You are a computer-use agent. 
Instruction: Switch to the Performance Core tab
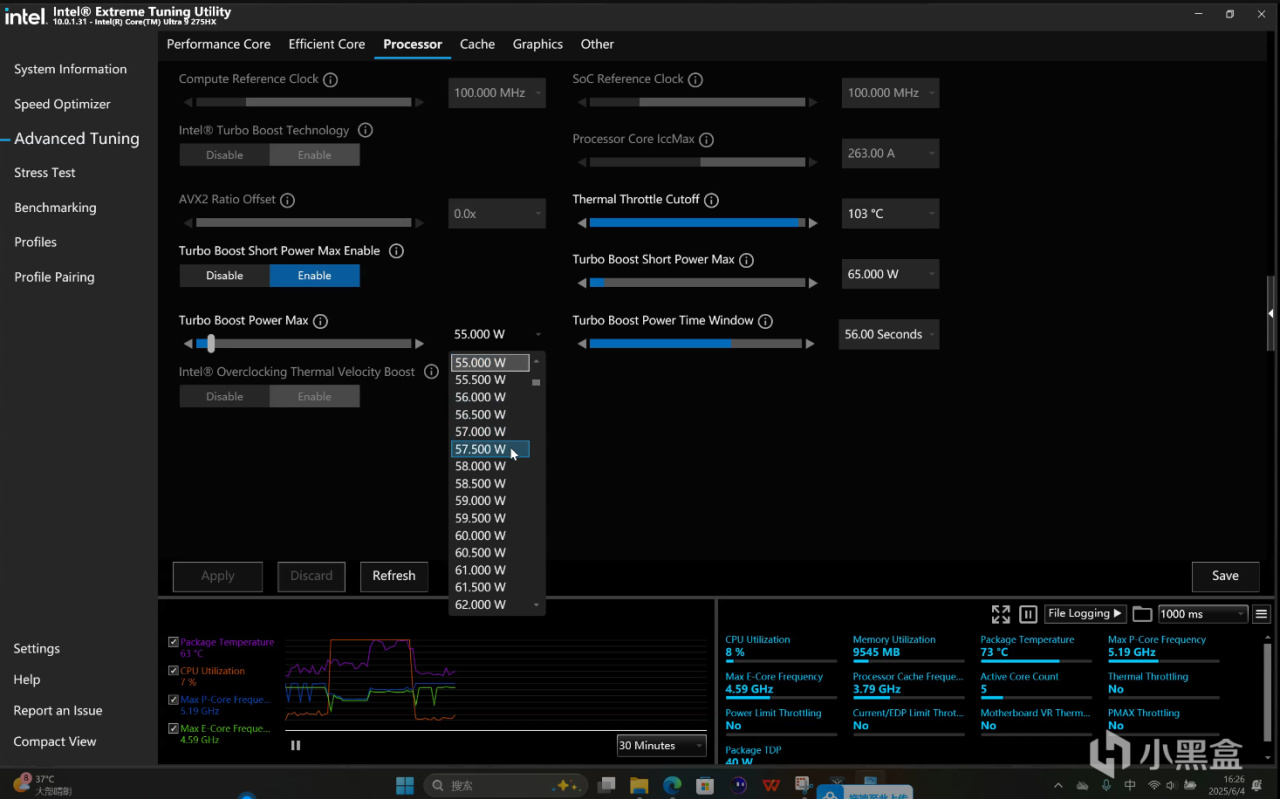pyautogui.click(x=218, y=44)
